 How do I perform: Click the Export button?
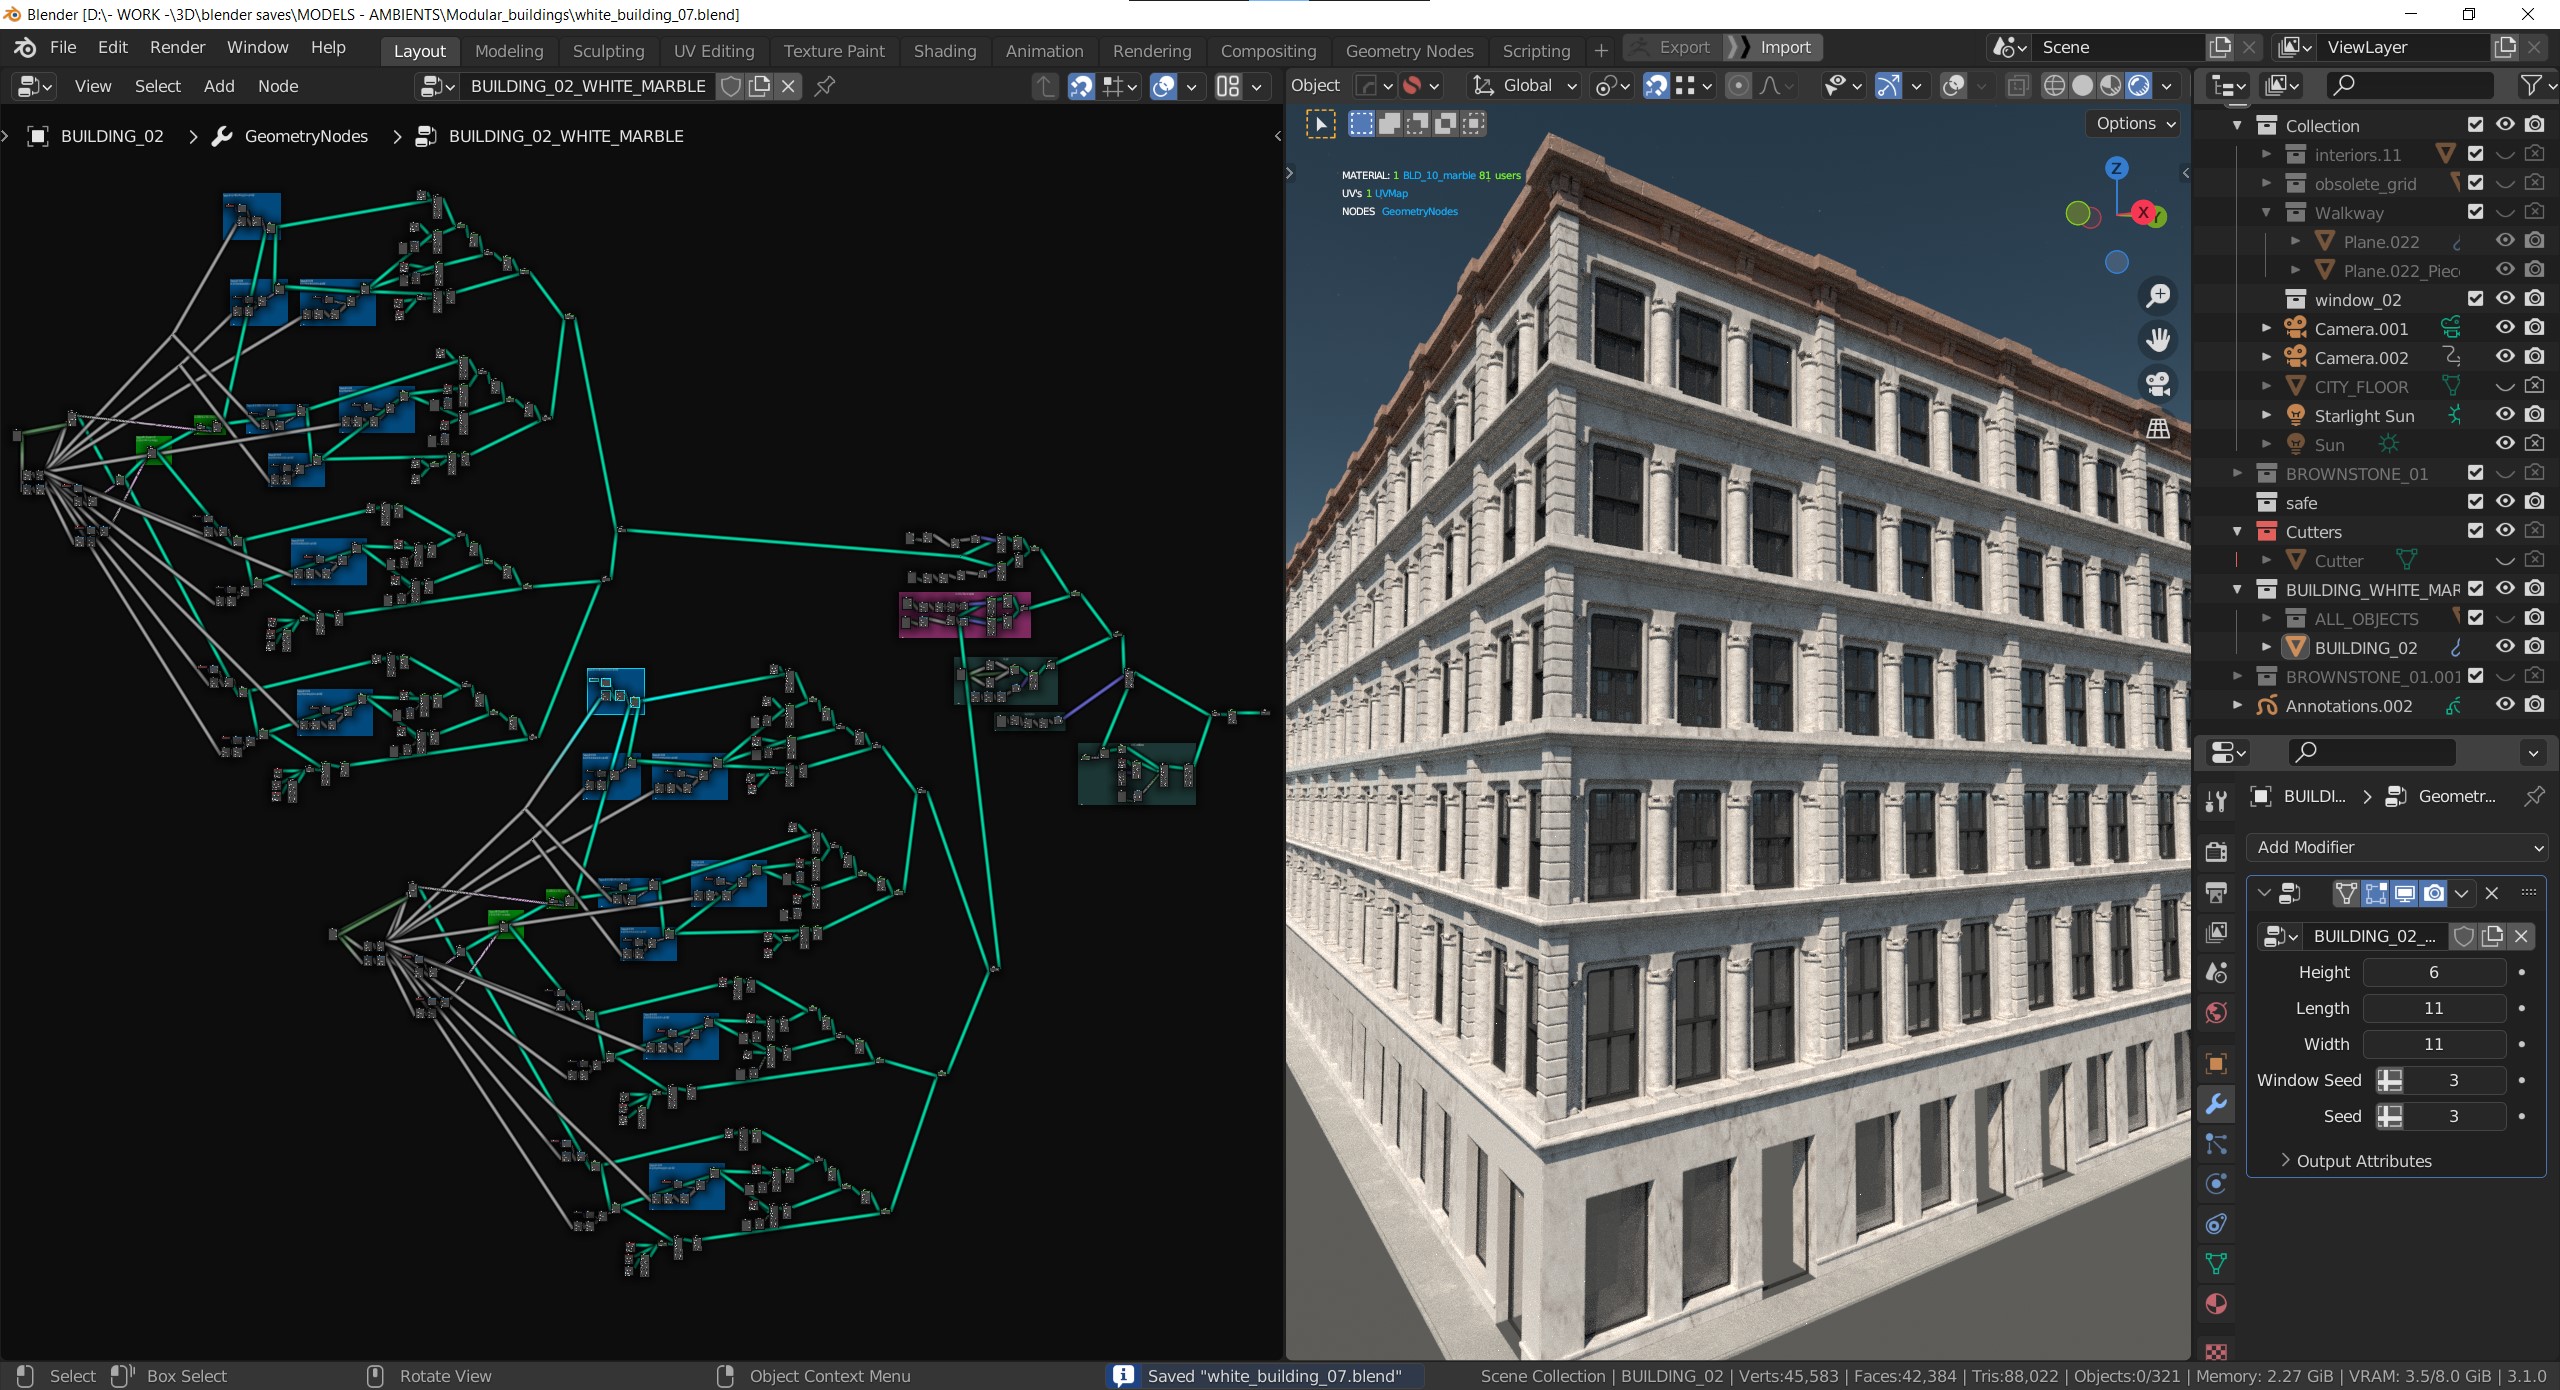tap(1673, 47)
